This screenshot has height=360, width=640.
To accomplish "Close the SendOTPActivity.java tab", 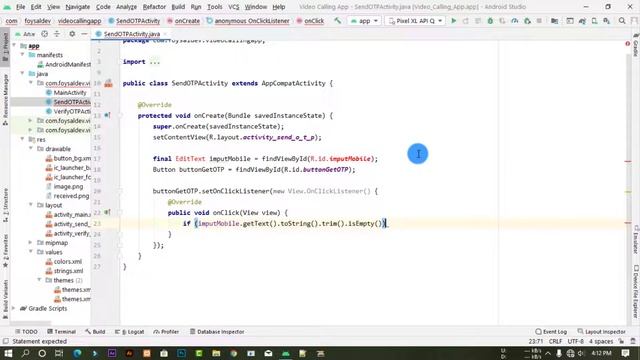I will coord(165,34).
